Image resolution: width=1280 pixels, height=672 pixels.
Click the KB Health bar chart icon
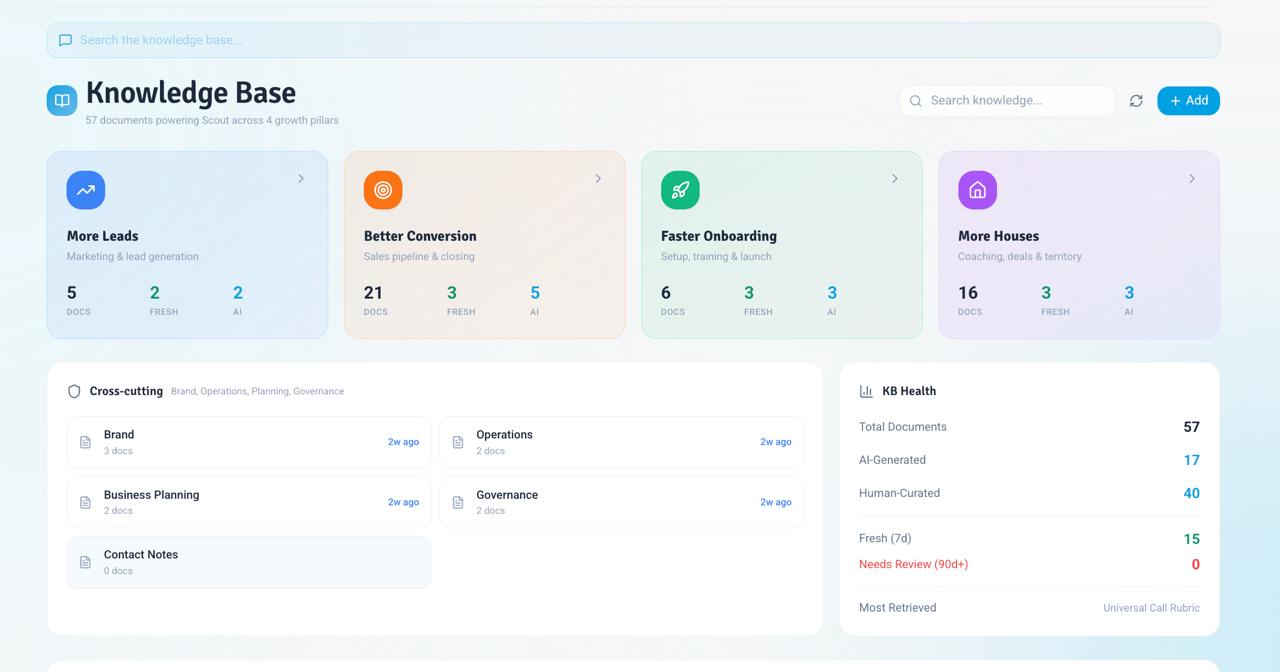point(866,391)
